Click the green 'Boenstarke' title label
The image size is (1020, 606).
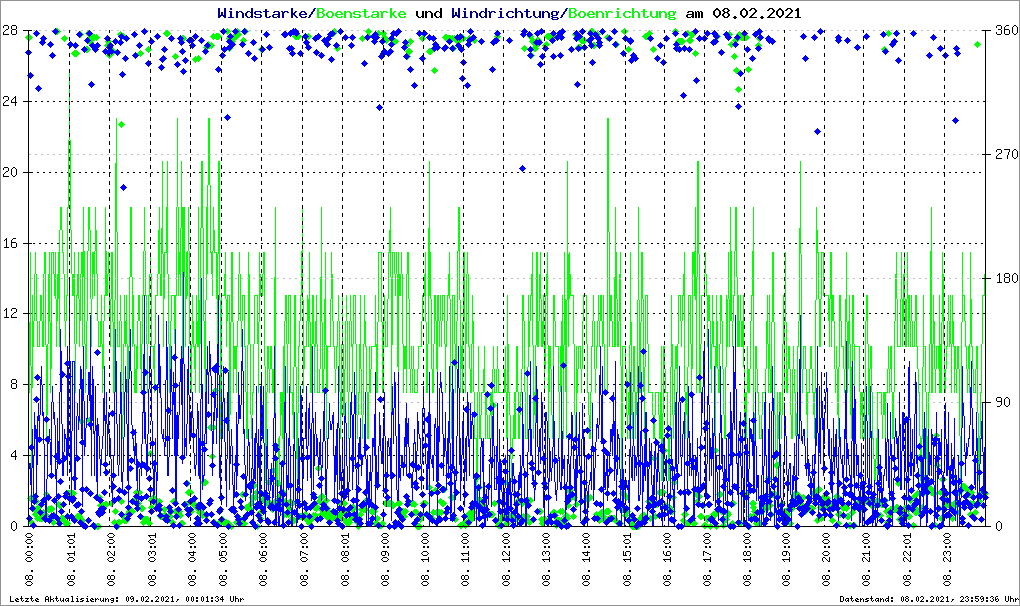[x=361, y=13]
